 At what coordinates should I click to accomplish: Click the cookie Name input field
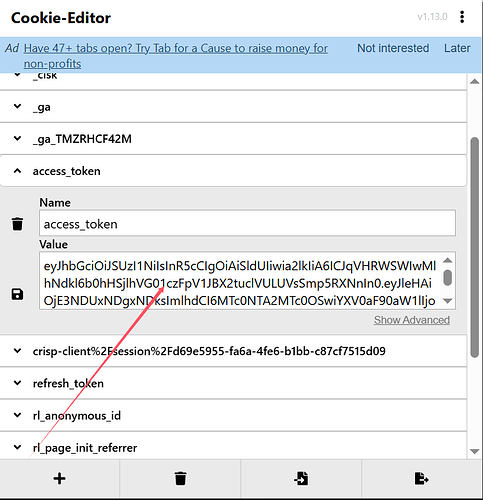coord(247,223)
